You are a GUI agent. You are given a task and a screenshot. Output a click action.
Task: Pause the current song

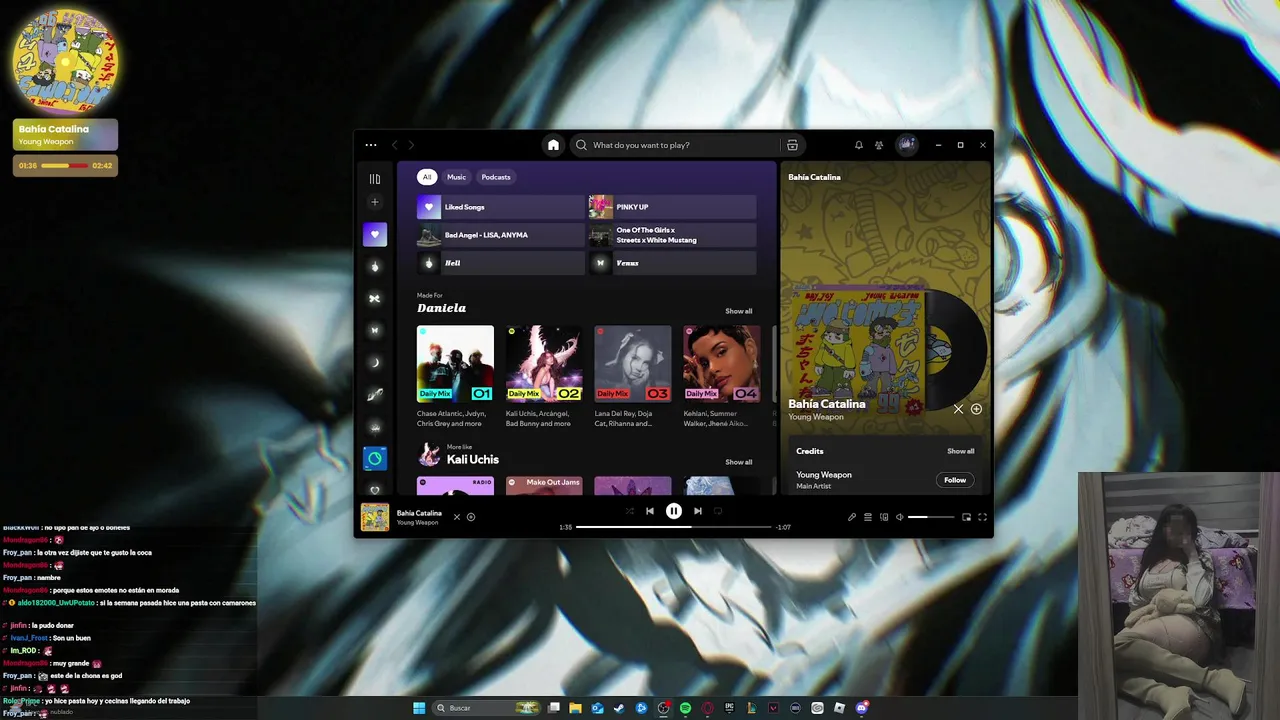pyautogui.click(x=674, y=511)
